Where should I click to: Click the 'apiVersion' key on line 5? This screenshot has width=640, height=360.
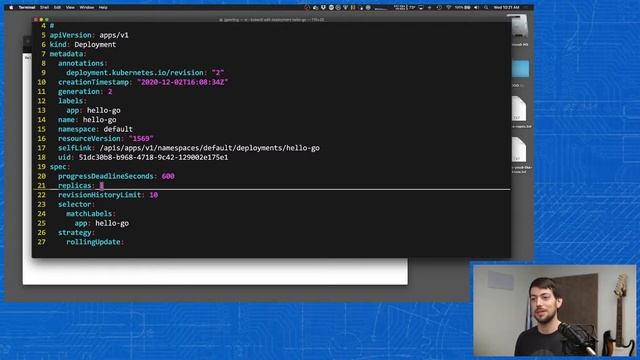(x=71, y=35)
